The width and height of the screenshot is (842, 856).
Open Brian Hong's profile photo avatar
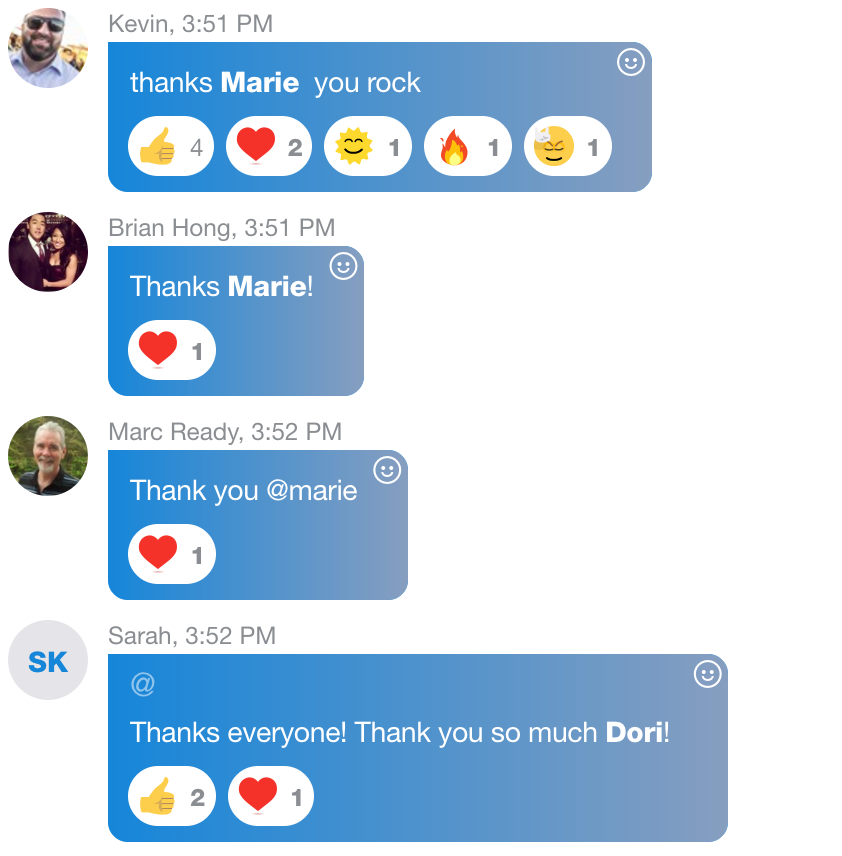point(48,252)
